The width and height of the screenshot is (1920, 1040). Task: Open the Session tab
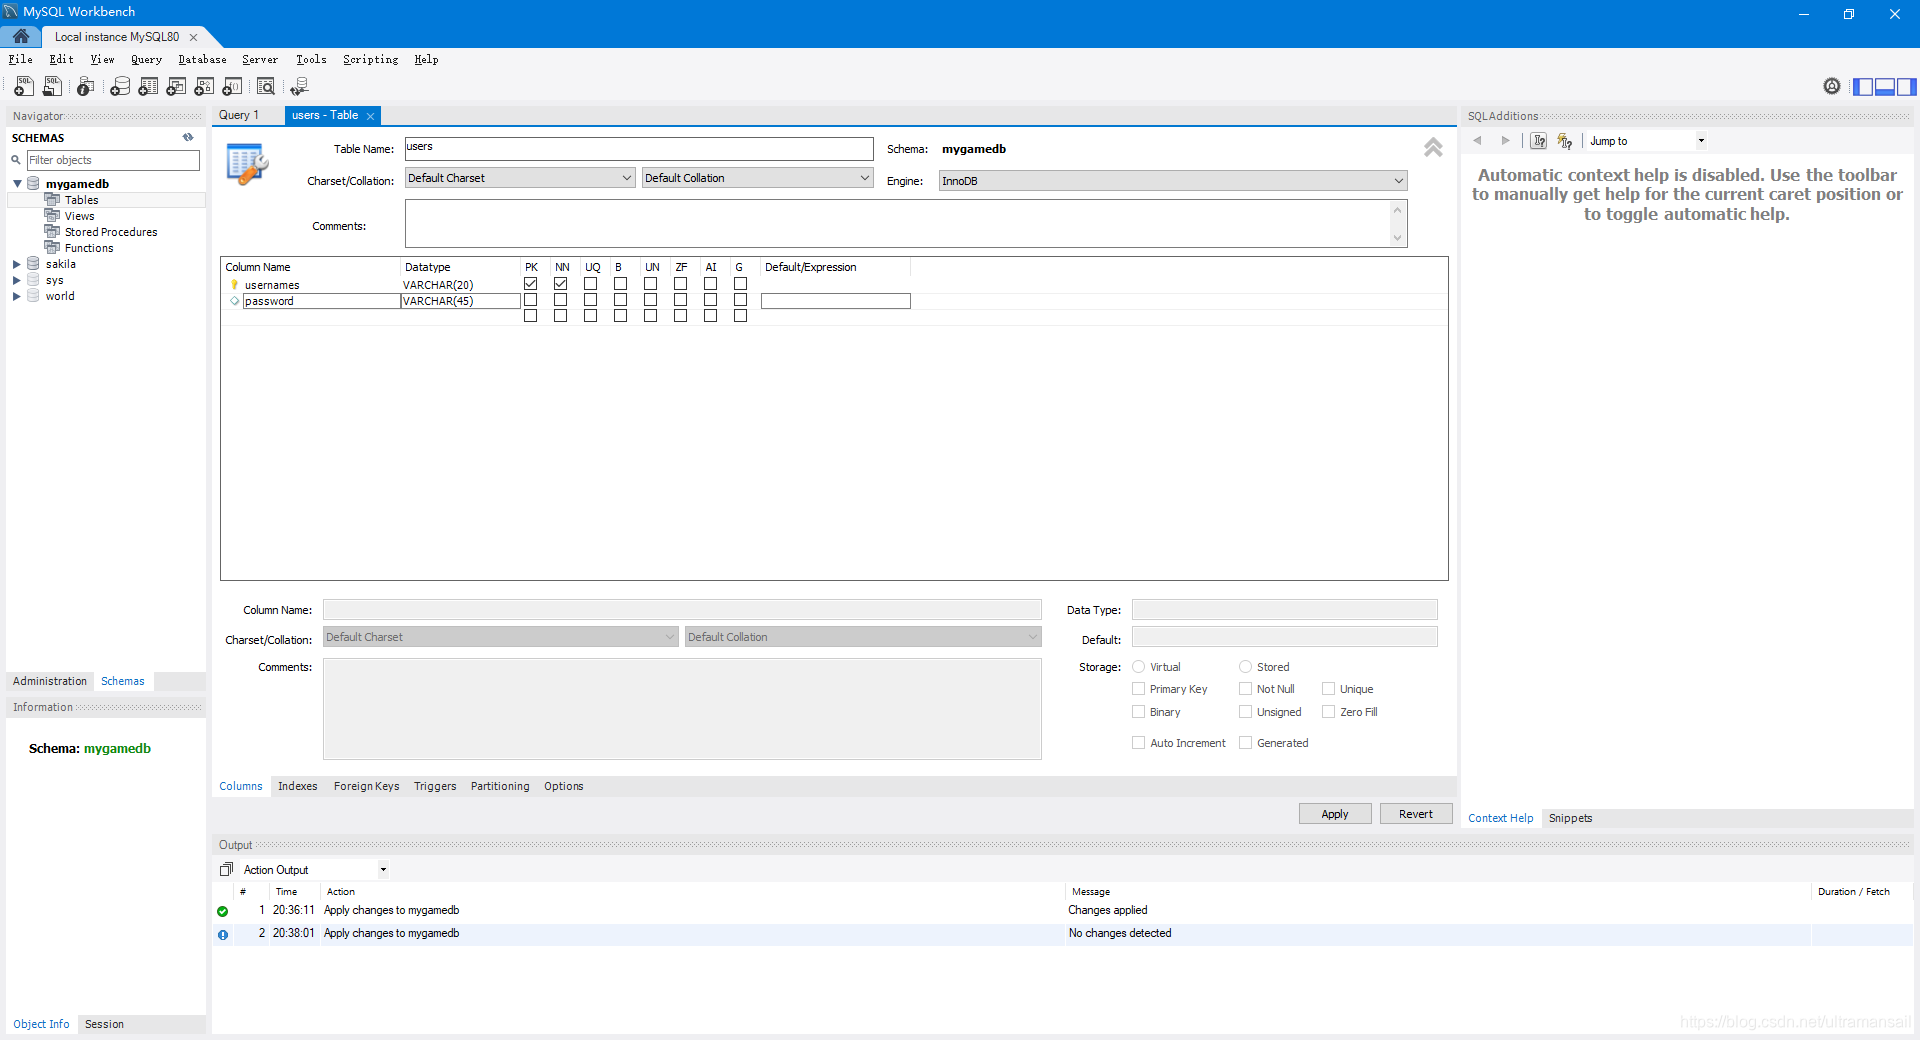click(104, 1024)
